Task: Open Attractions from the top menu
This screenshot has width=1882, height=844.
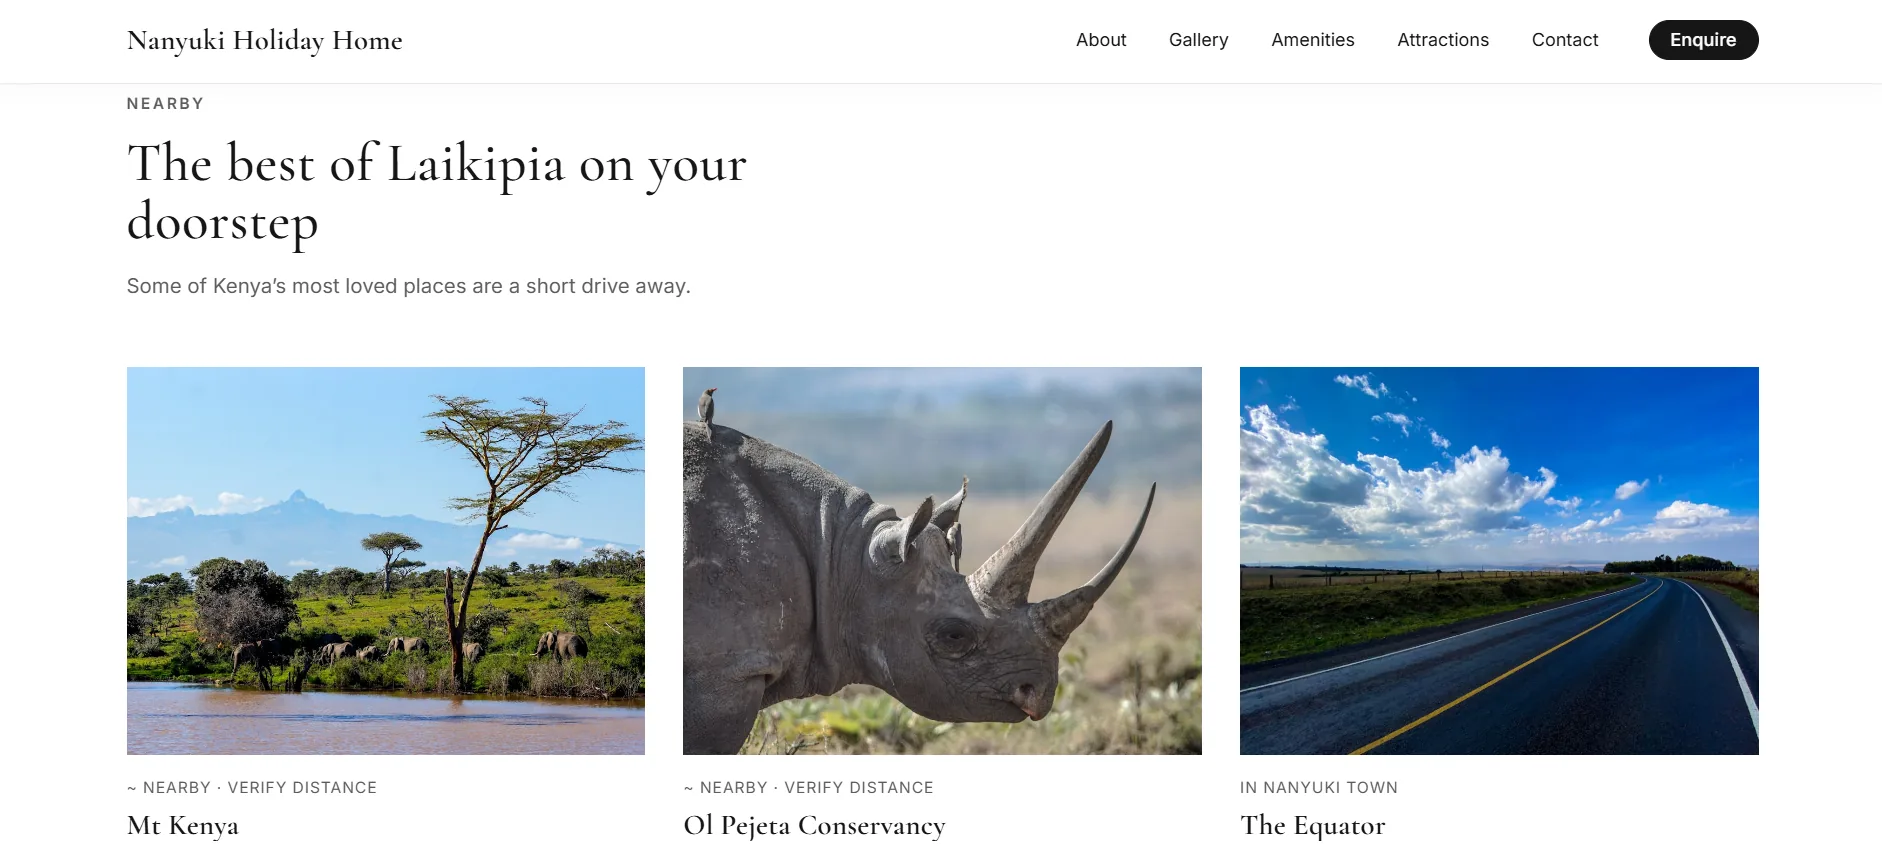Action: point(1442,40)
